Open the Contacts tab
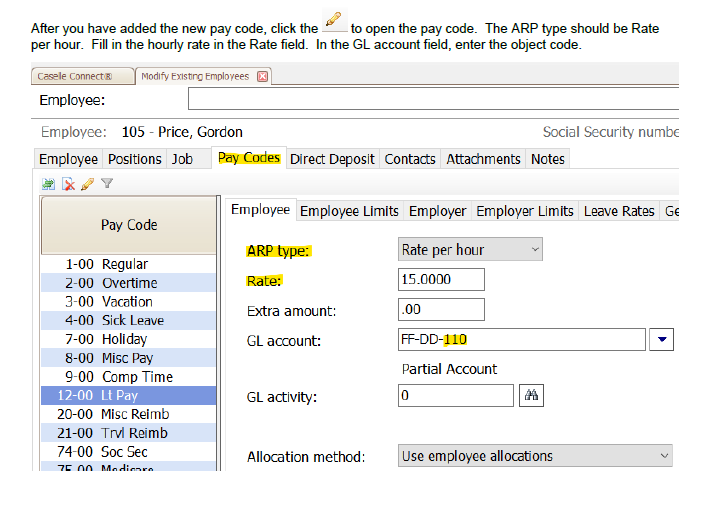Image resolution: width=715 pixels, height=505 pixels. point(410,159)
